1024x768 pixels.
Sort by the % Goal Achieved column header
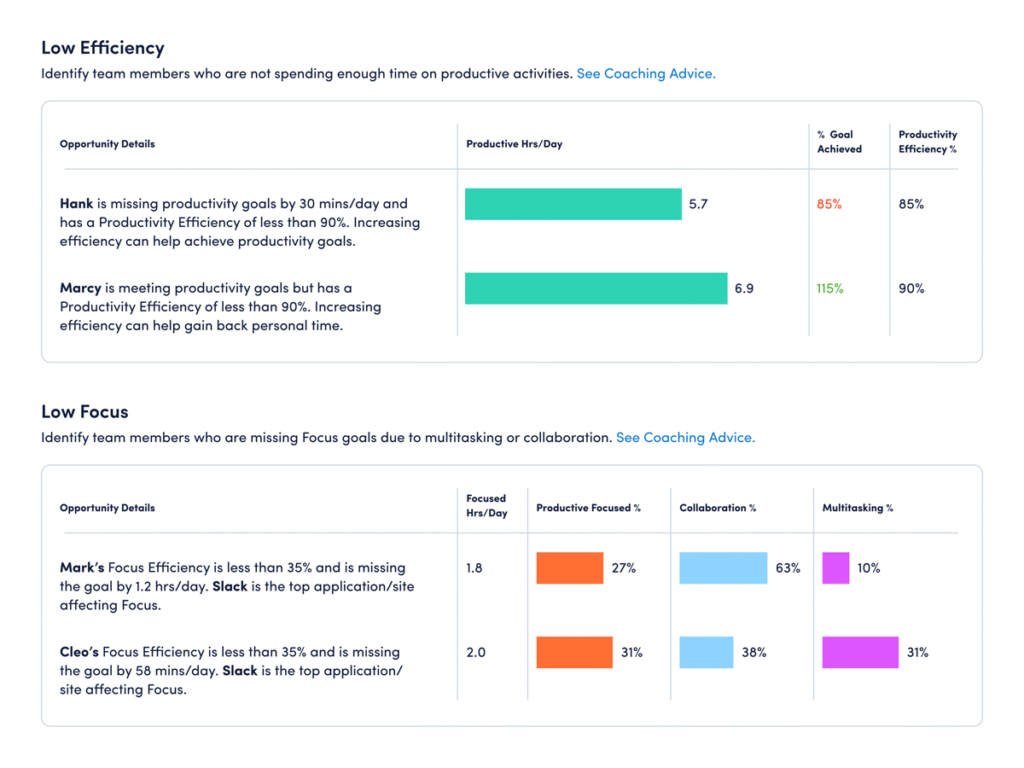tap(840, 143)
